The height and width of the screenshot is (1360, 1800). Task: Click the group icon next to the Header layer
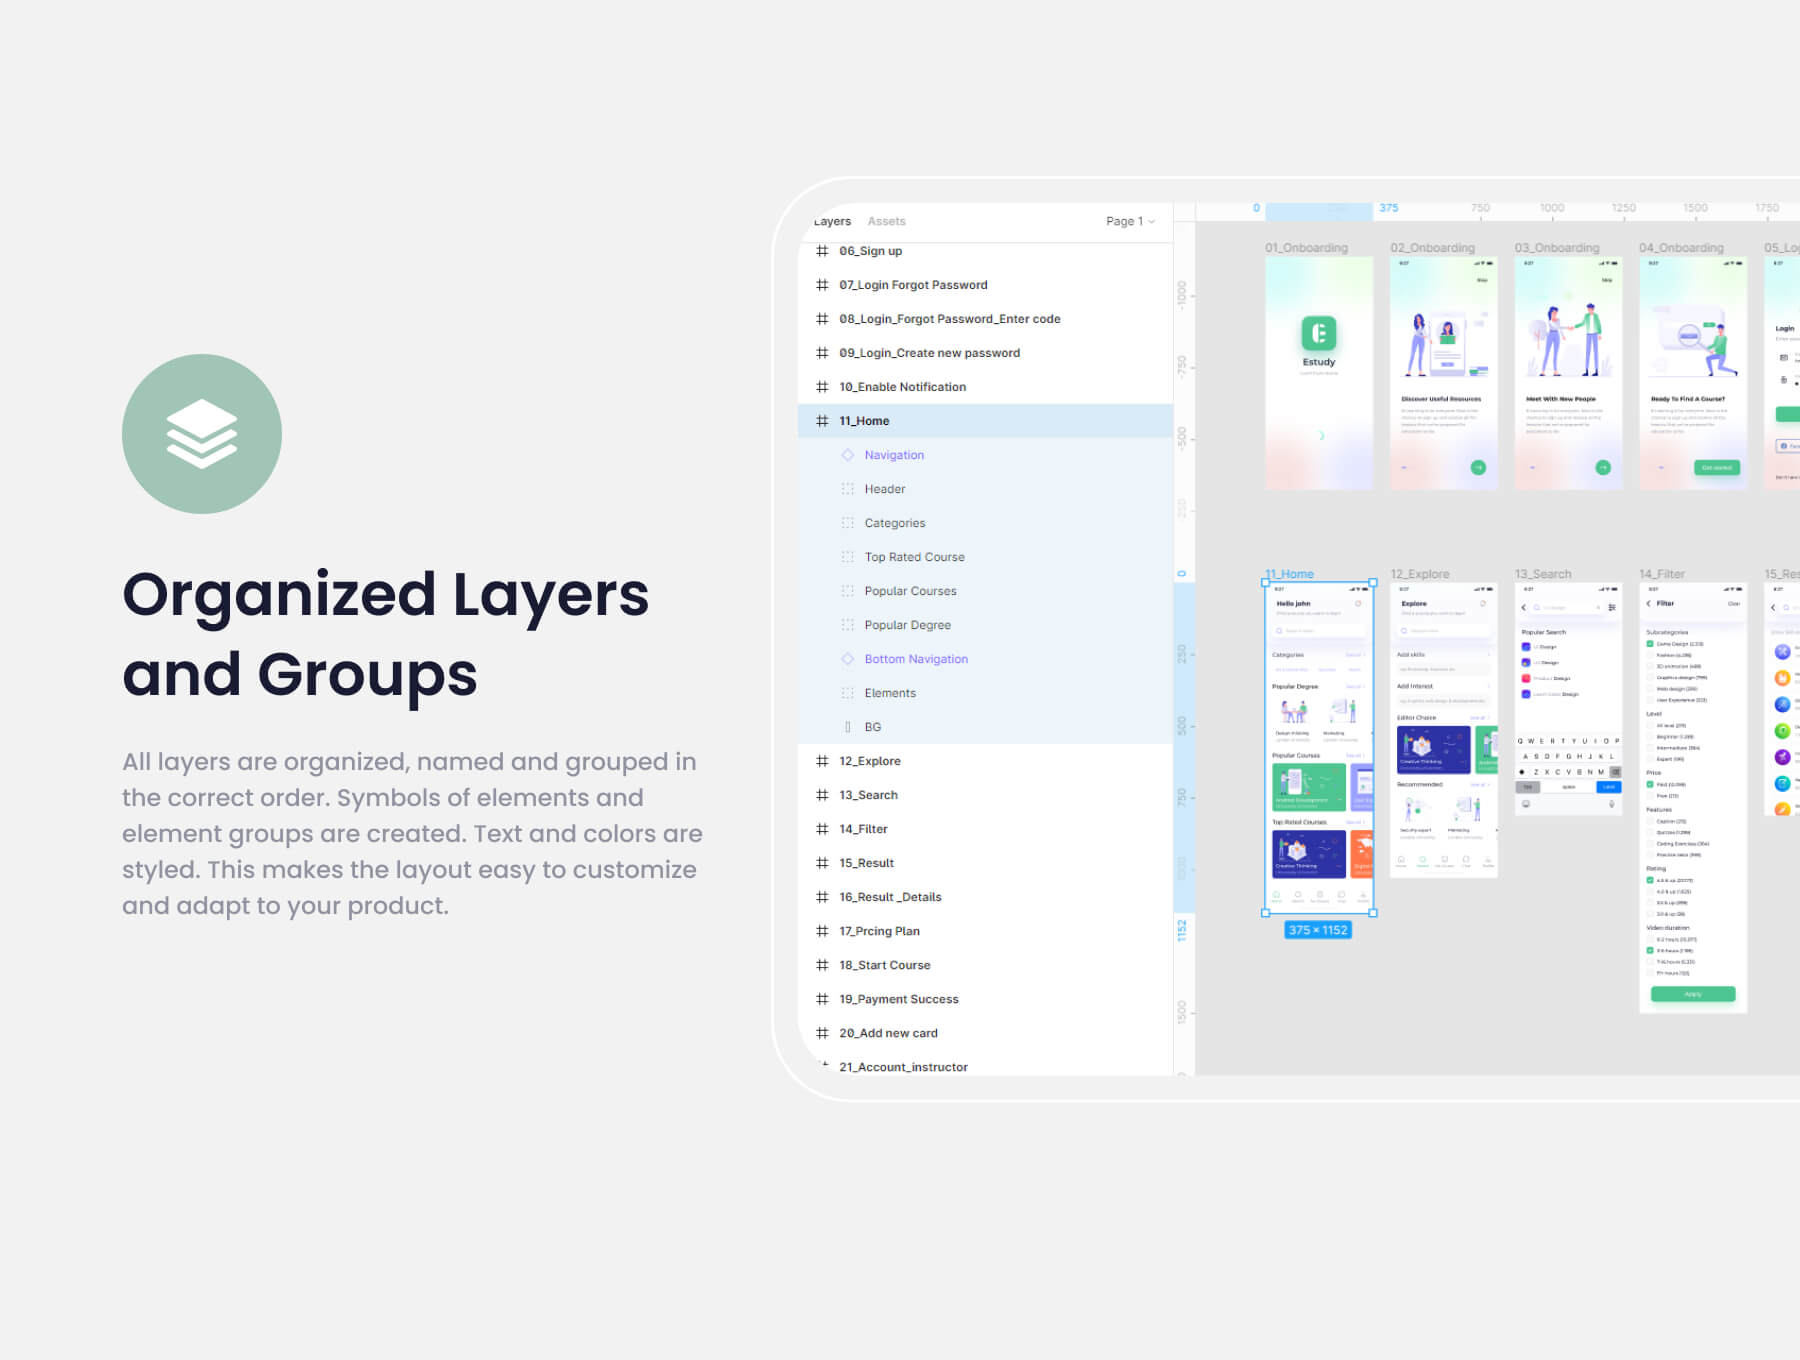[848, 489]
